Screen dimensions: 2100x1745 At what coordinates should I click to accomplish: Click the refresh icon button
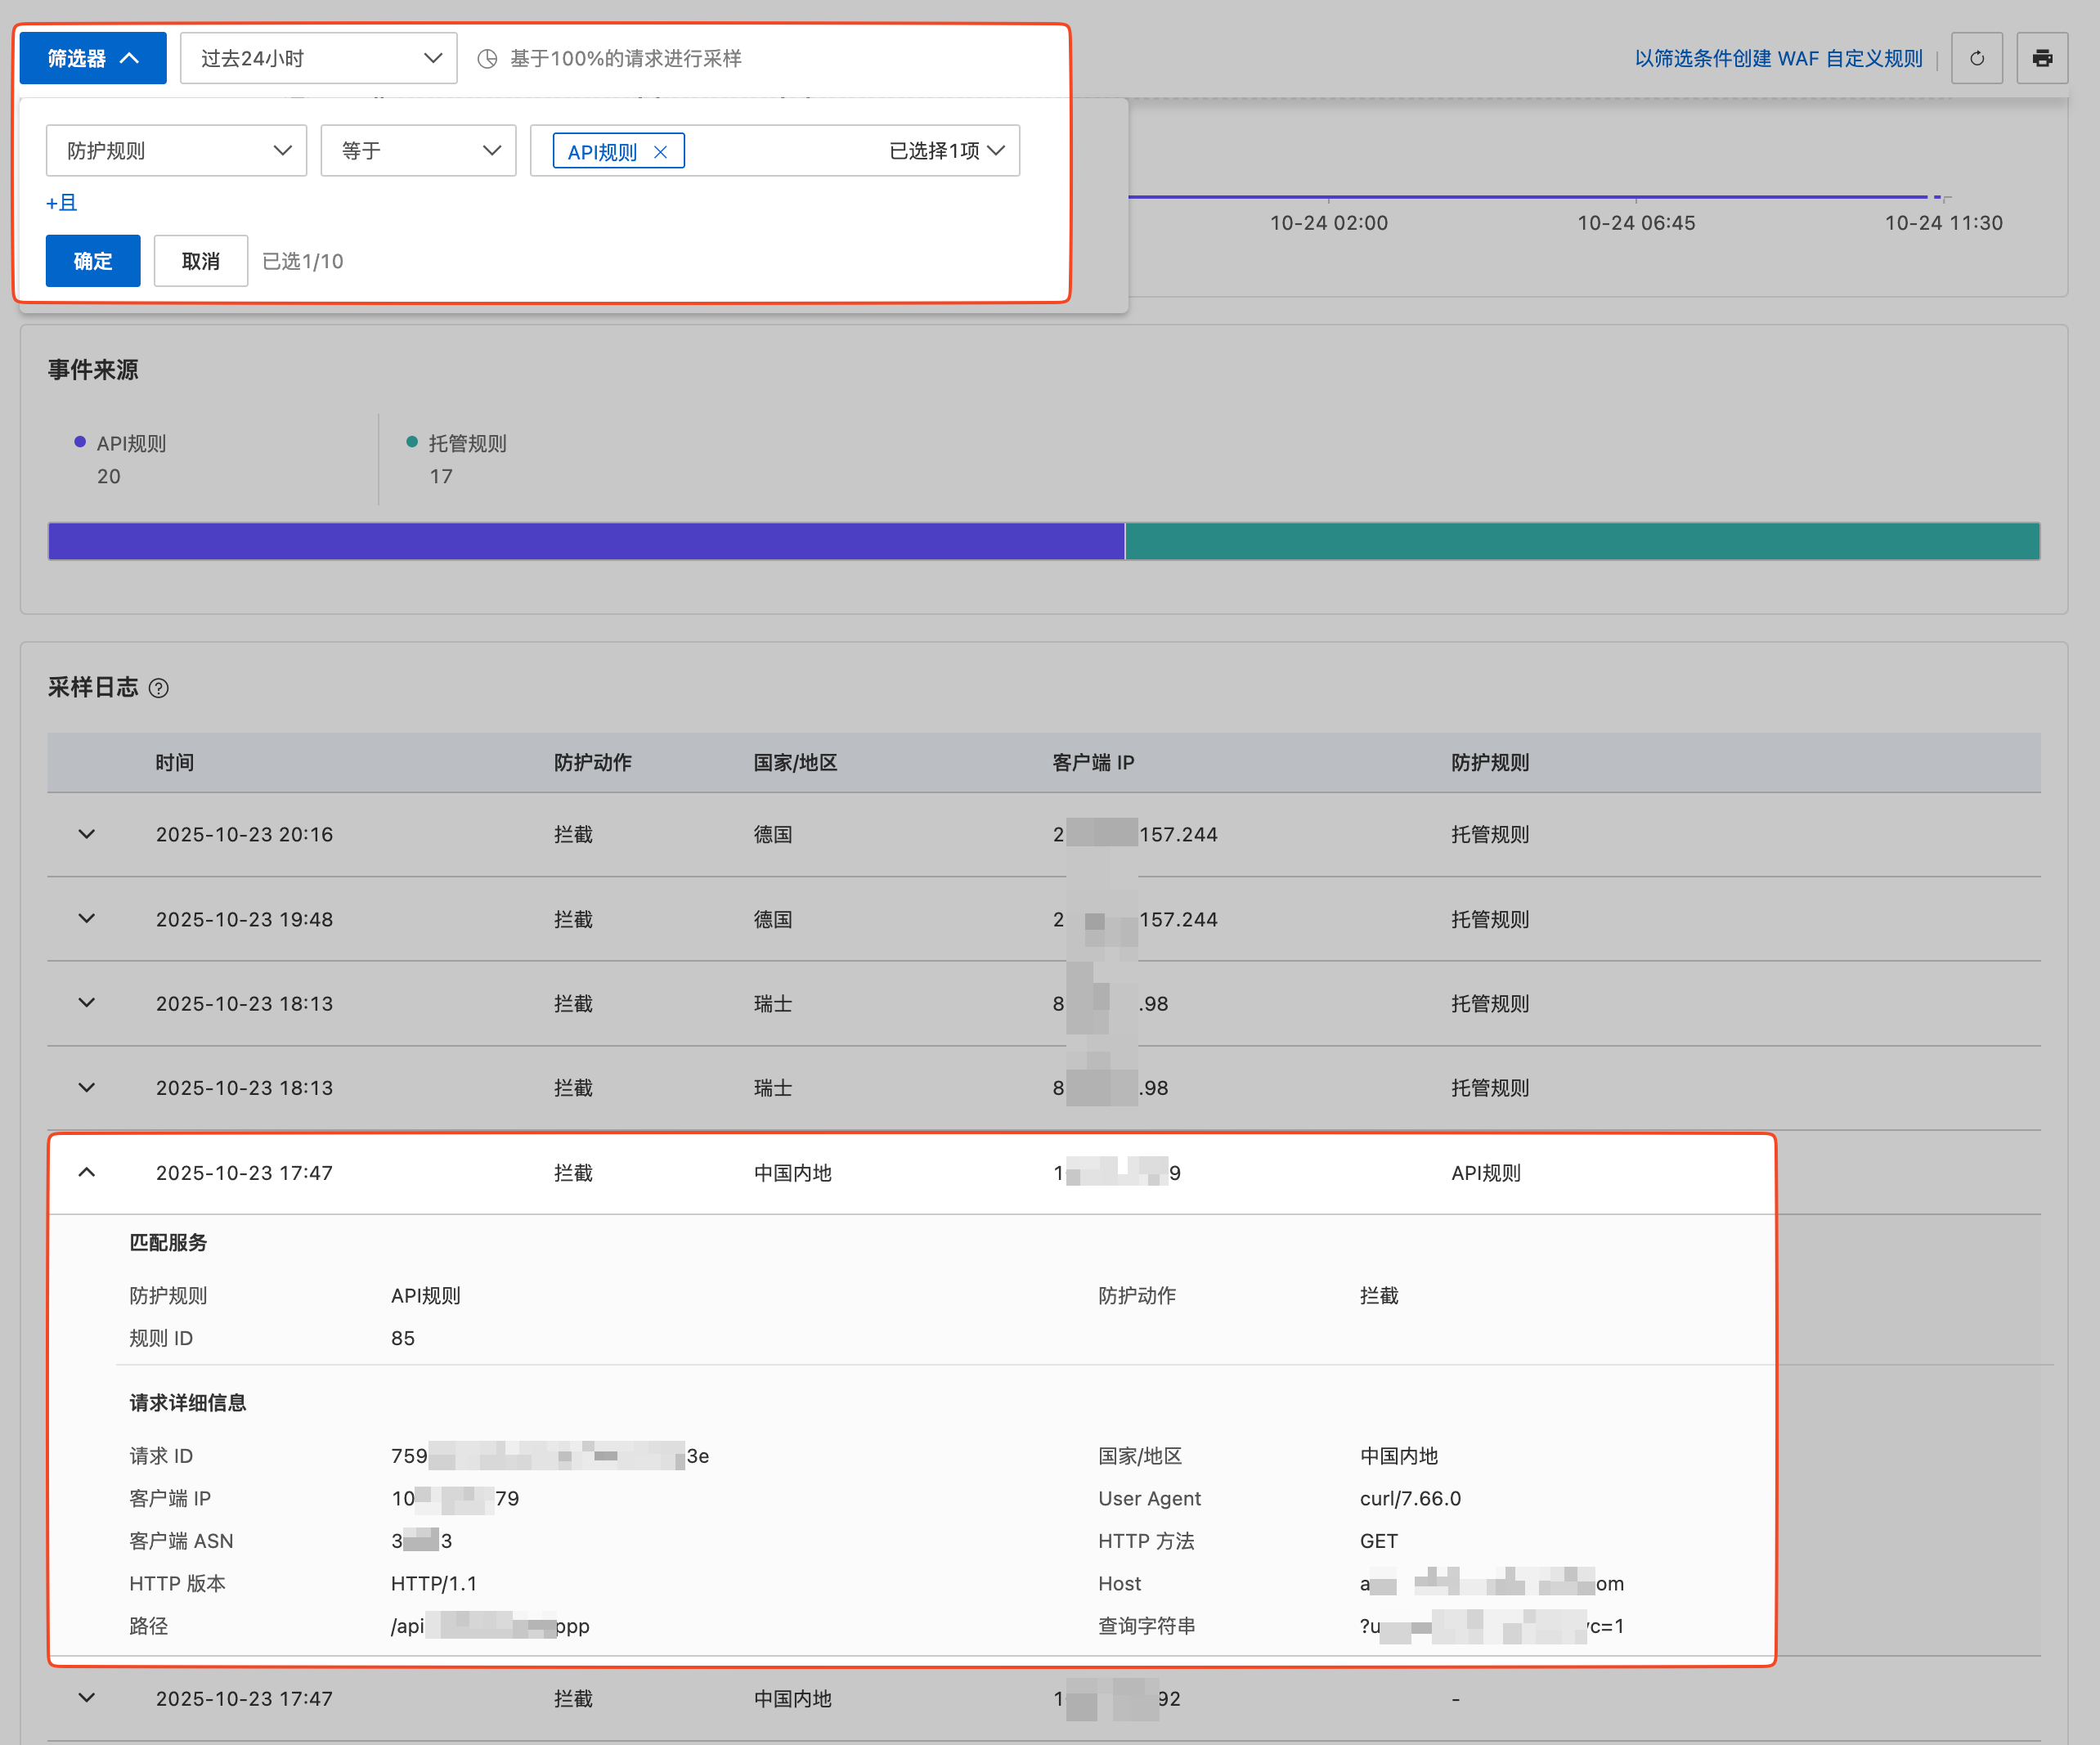[x=1976, y=58]
